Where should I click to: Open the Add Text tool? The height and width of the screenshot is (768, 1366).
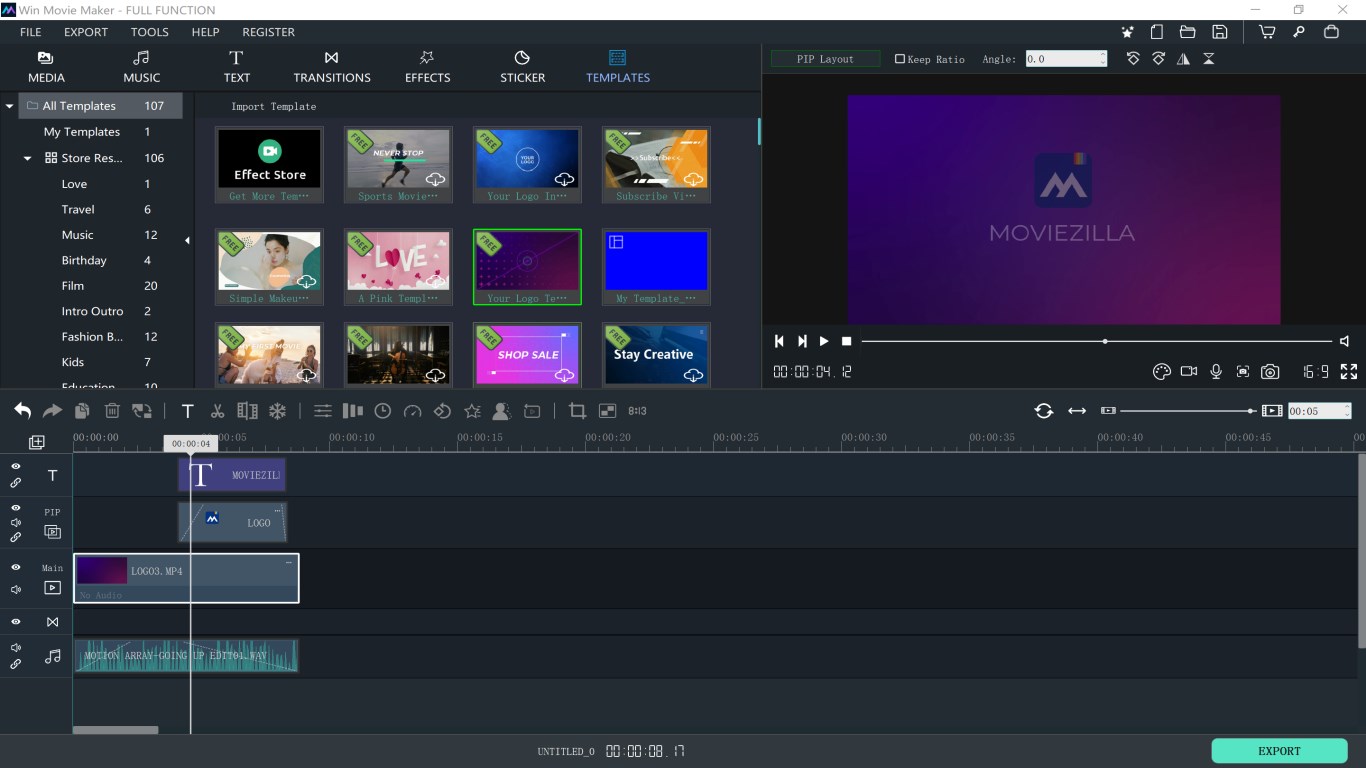(x=187, y=410)
